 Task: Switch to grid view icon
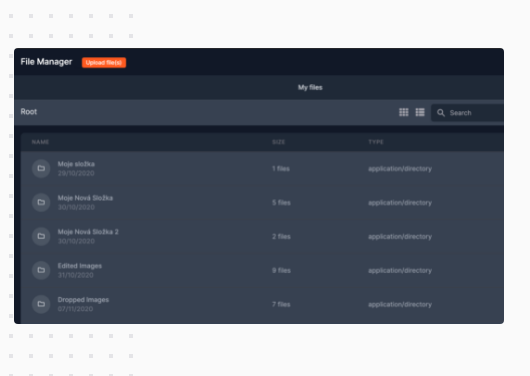coord(404,112)
